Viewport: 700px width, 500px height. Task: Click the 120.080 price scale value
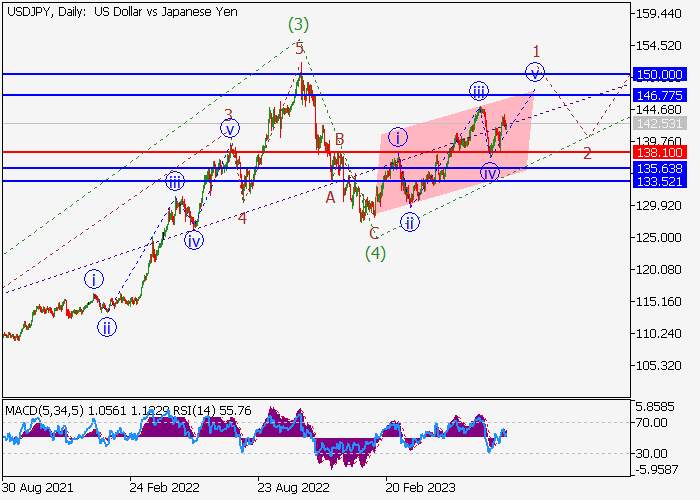pyautogui.click(x=658, y=270)
